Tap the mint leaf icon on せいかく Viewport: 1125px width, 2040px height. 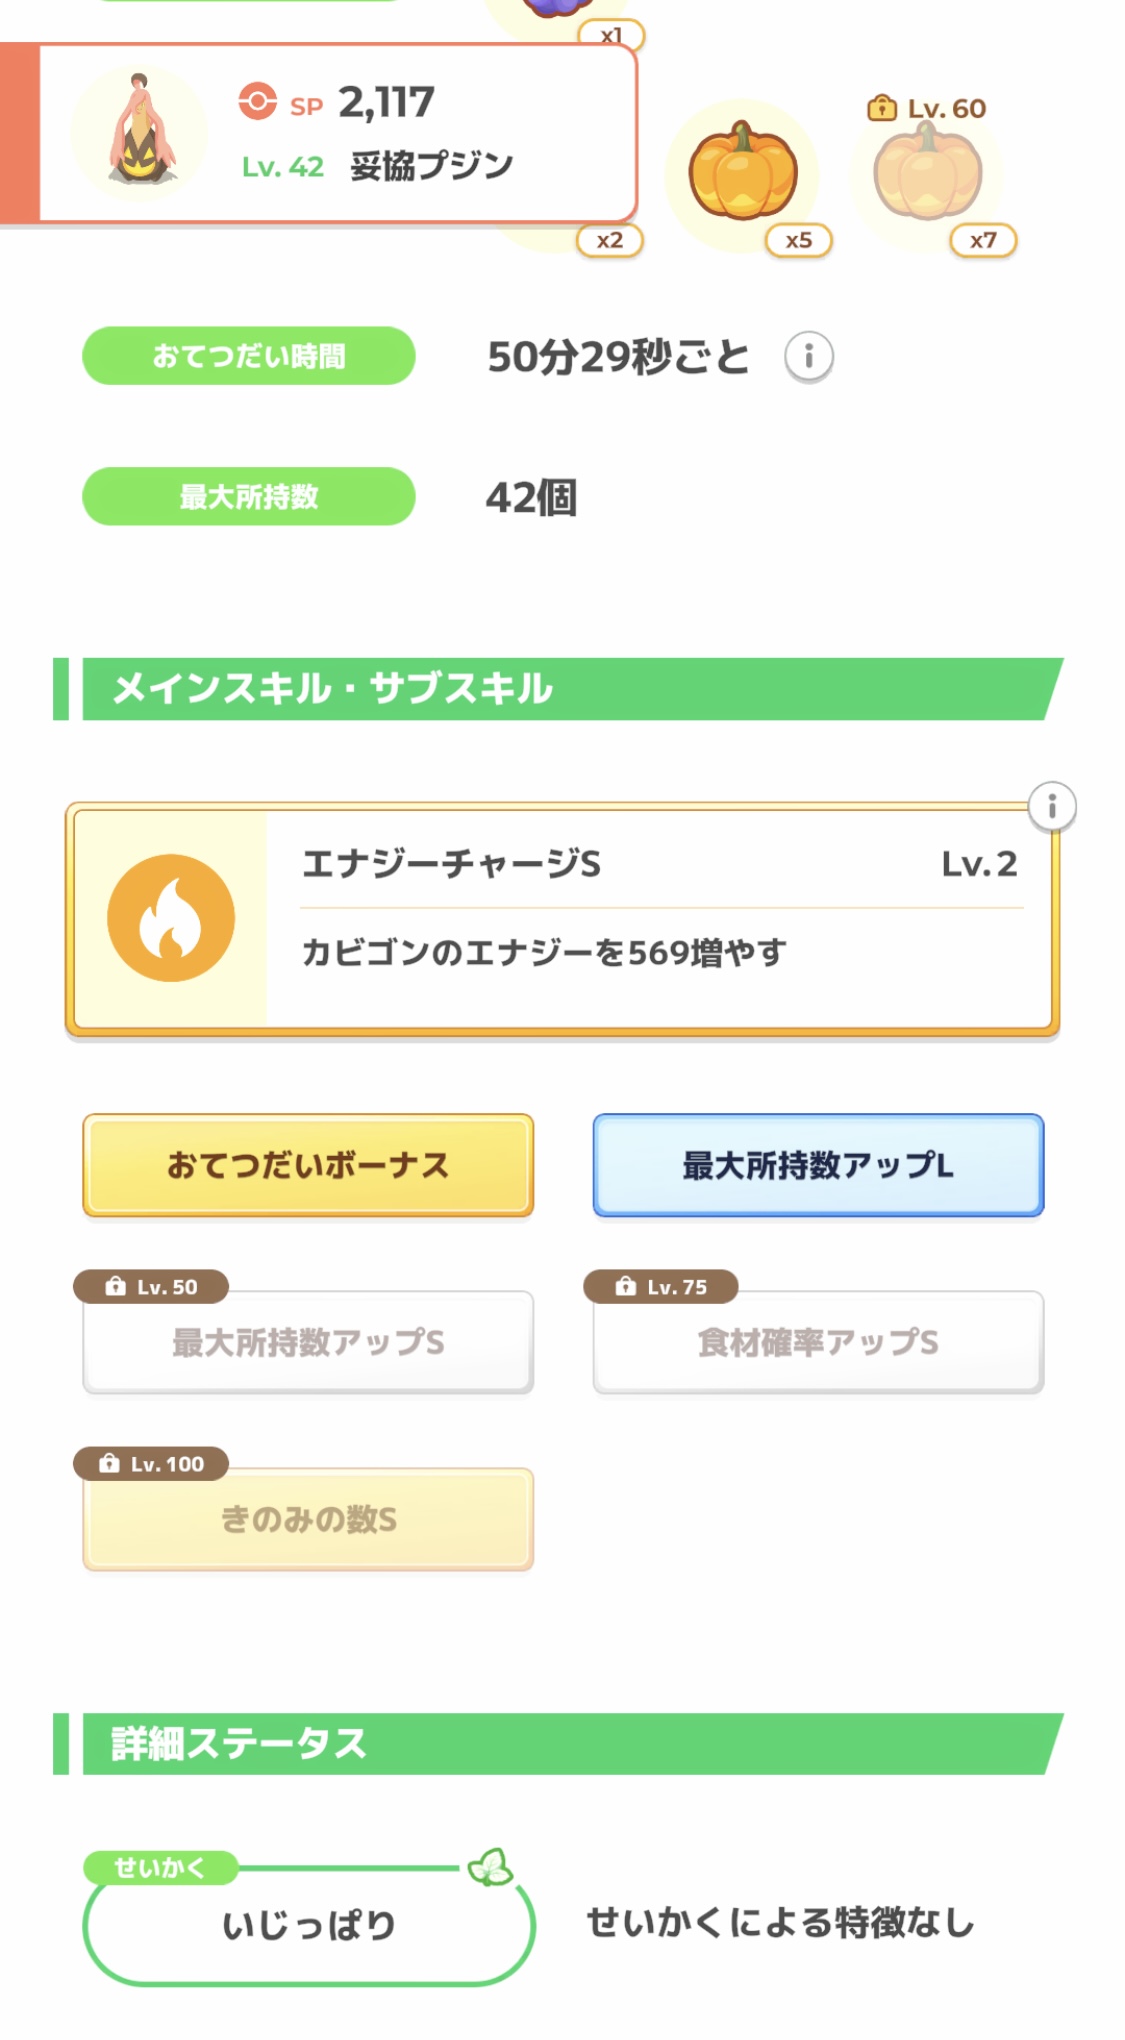(490, 1867)
